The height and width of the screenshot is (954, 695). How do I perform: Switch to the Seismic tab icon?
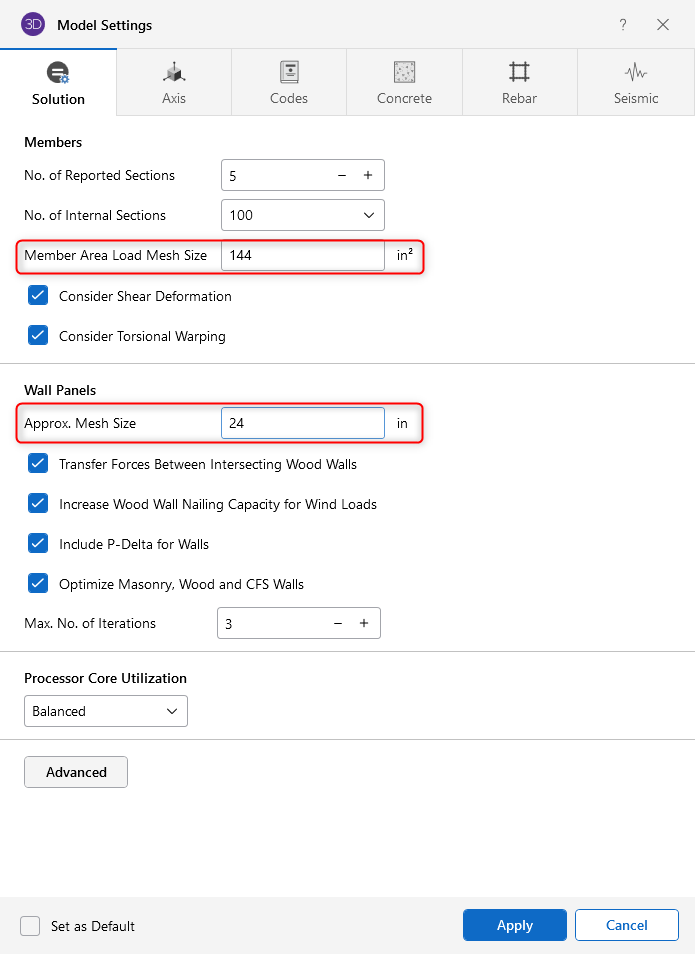point(635,73)
